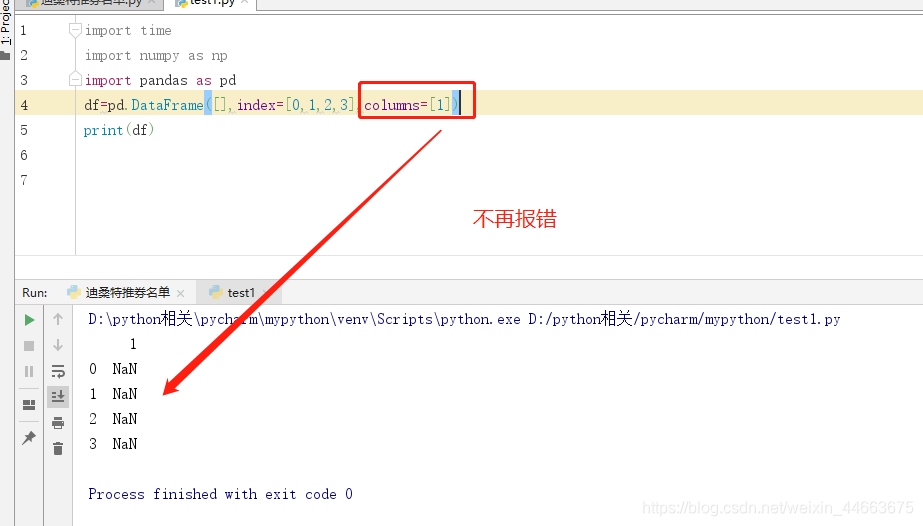Switch to 迪桑特推荐名单 run tab

pos(127,292)
